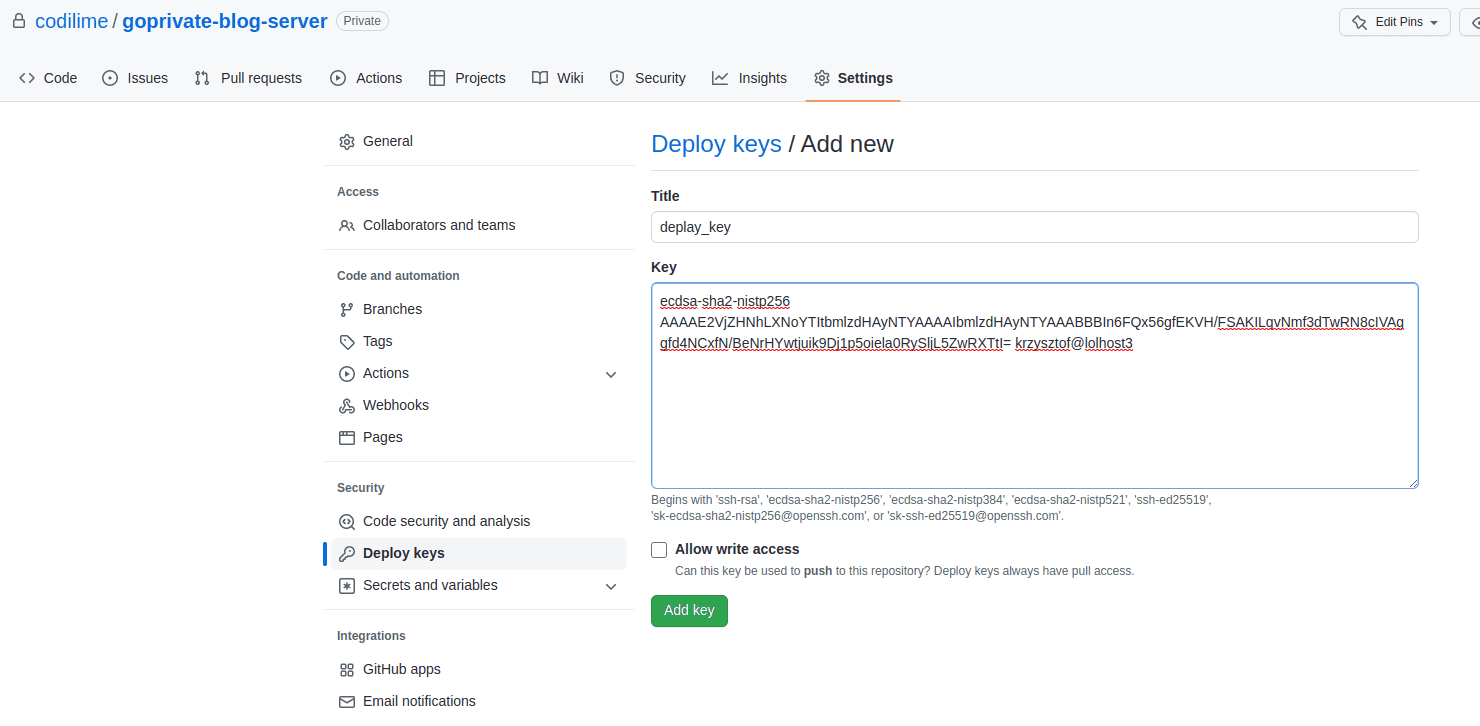This screenshot has height=726, width=1480.
Task: Select the Deploy keys sidebar entry
Action: point(404,552)
